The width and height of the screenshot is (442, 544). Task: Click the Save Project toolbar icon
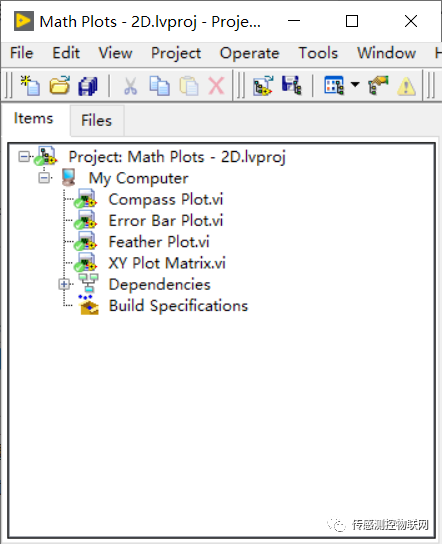[291, 85]
